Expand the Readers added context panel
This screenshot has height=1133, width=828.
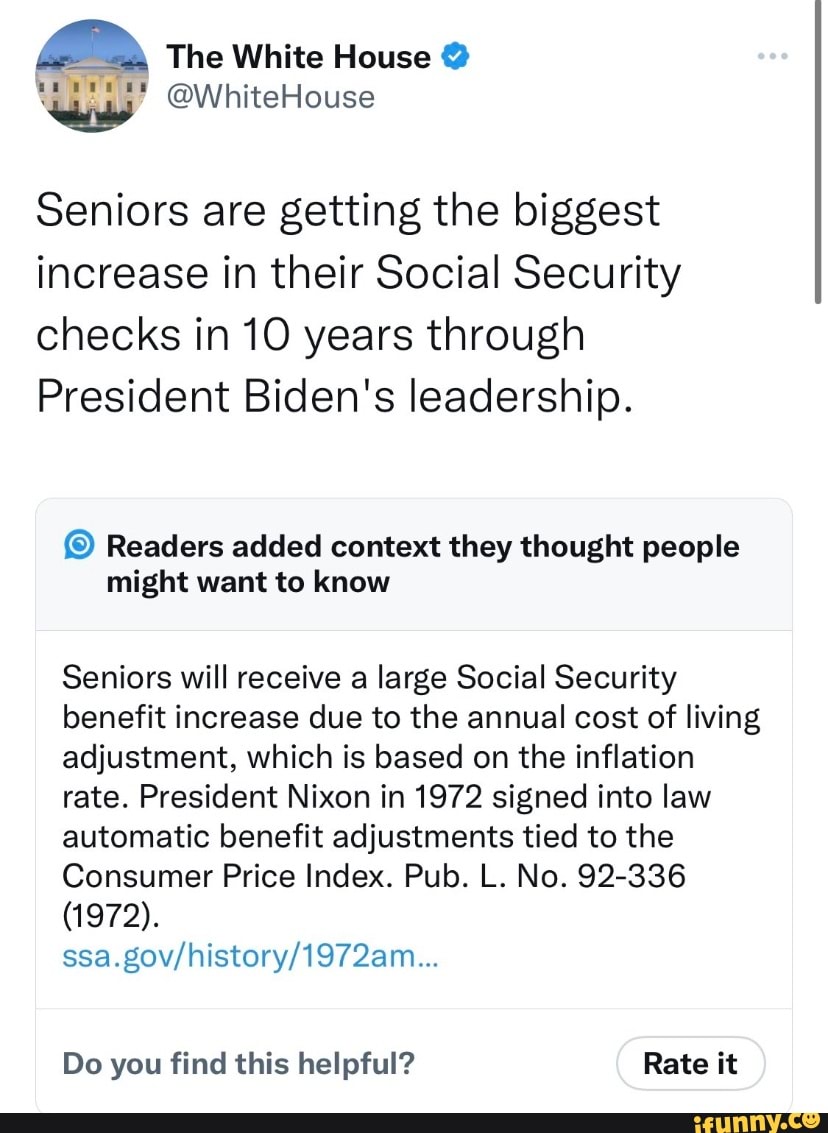coord(413,565)
